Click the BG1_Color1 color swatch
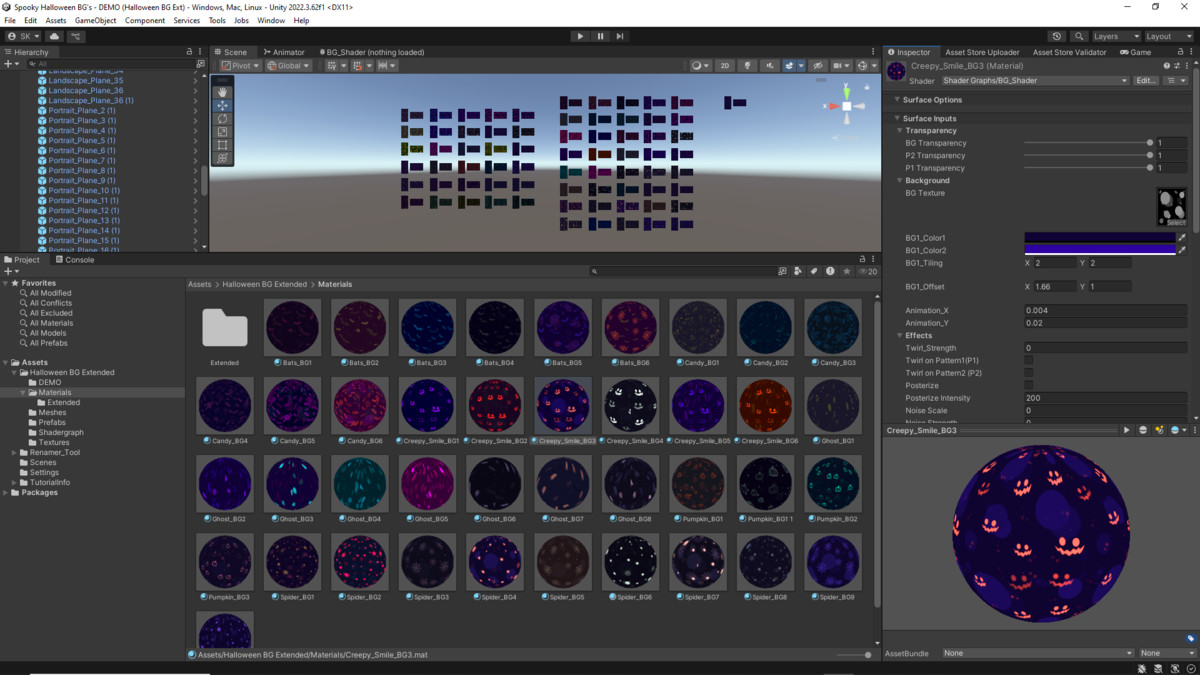 click(x=1099, y=238)
